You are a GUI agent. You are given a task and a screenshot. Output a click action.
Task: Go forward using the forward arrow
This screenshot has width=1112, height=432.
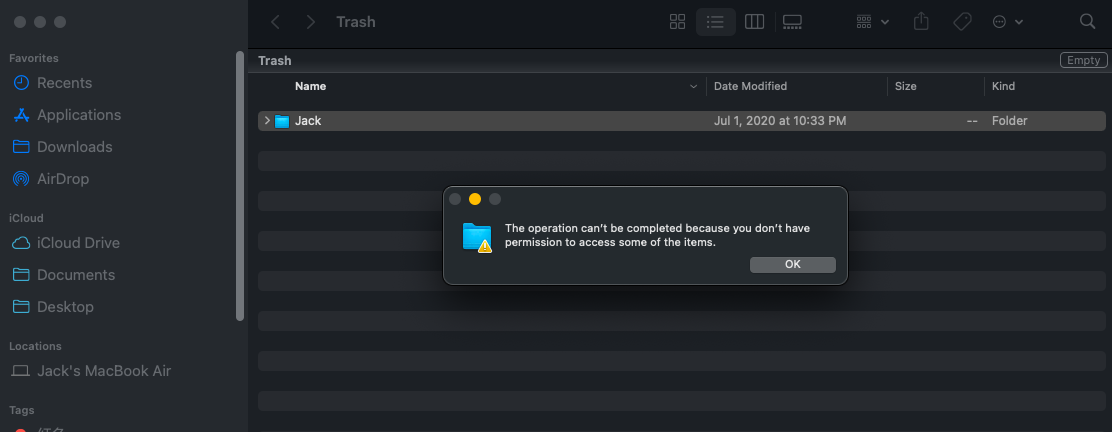click(x=311, y=22)
